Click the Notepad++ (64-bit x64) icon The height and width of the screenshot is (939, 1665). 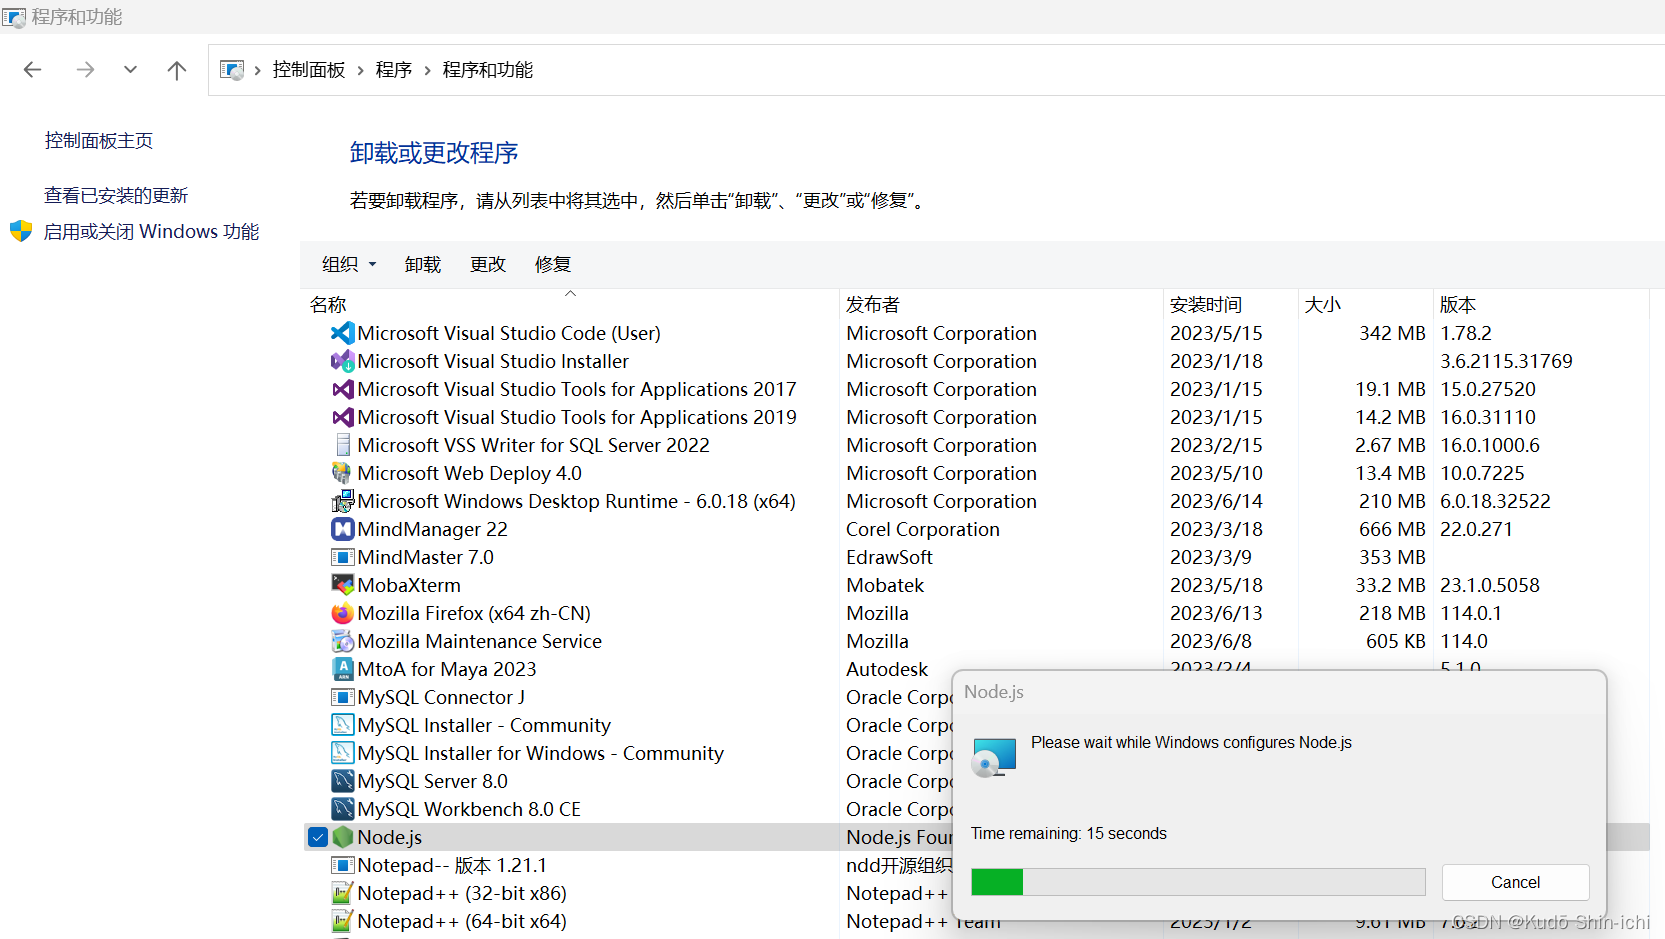pyautogui.click(x=343, y=921)
